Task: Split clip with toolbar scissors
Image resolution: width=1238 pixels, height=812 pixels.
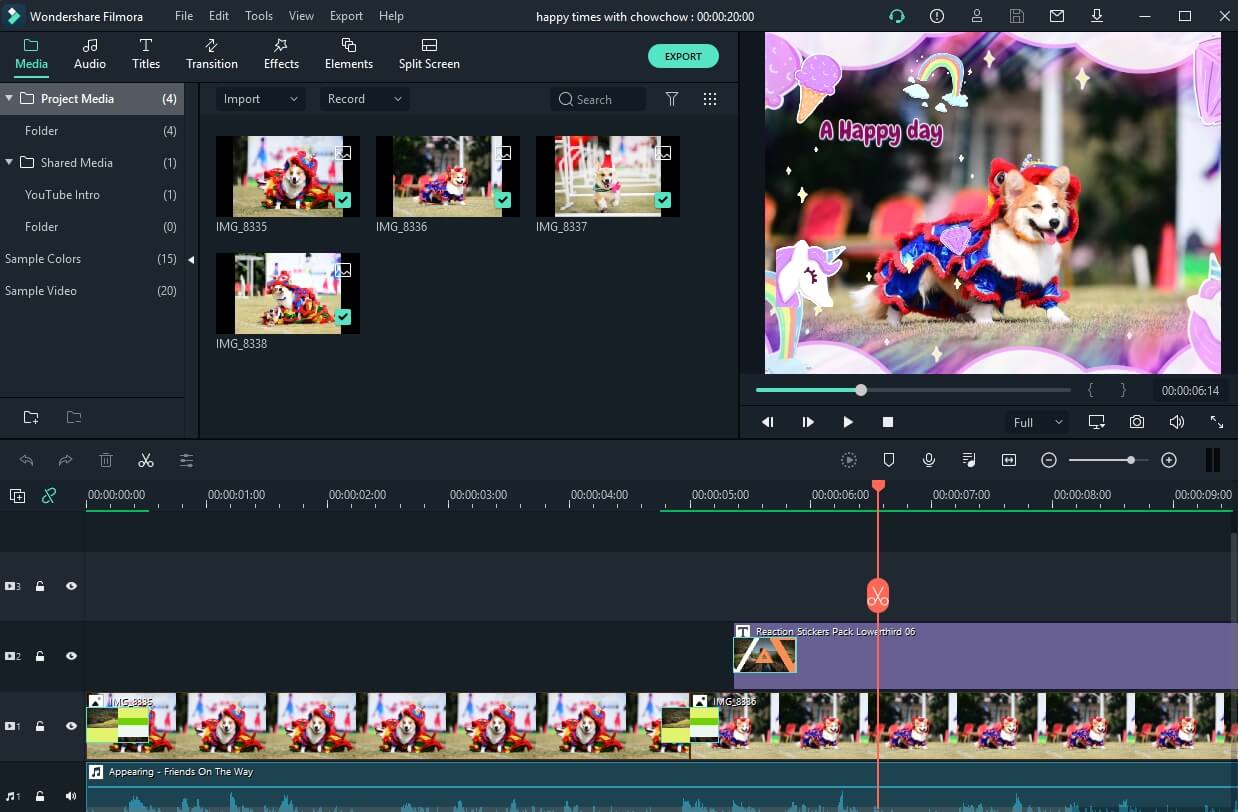Action: pyautogui.click(x=146, y=460)
